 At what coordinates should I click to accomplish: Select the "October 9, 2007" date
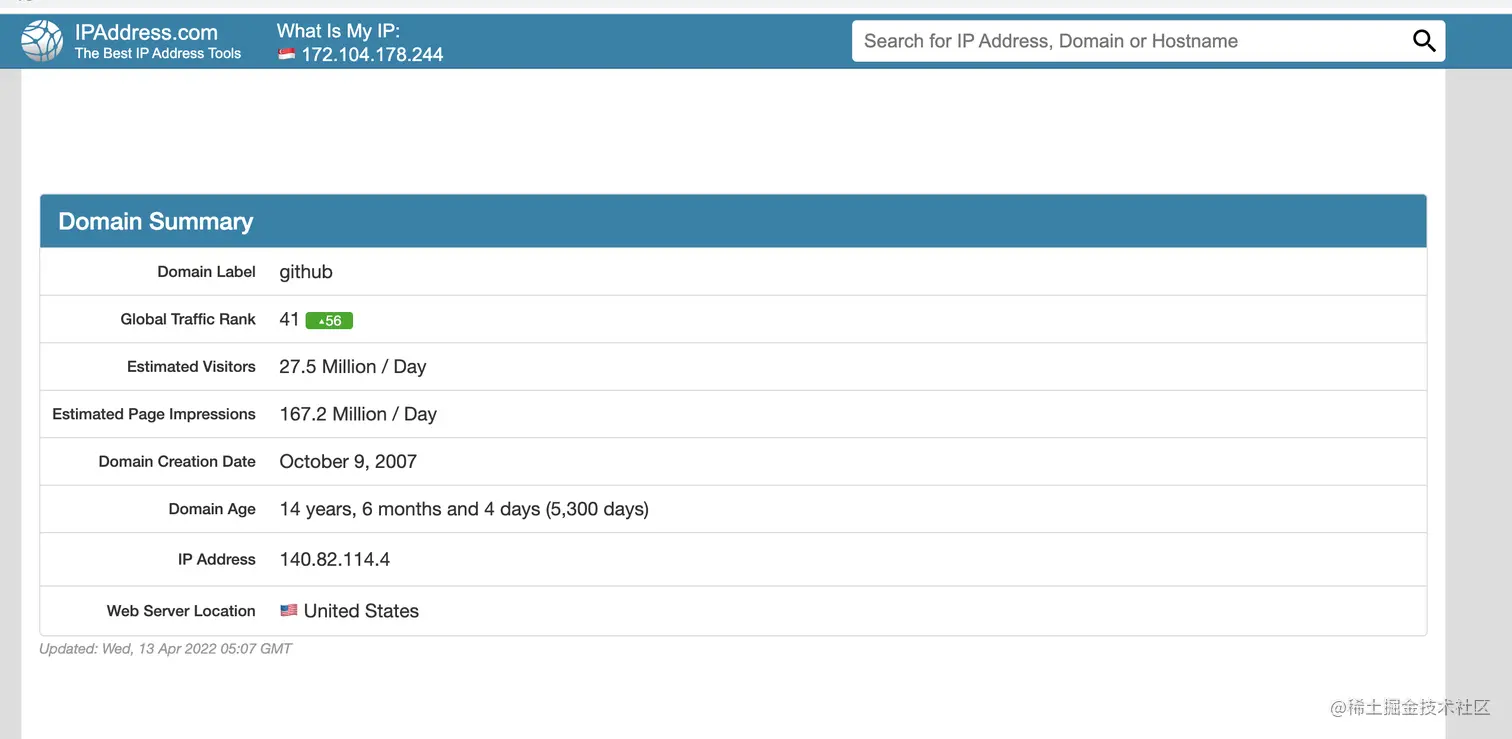(348, 462)
